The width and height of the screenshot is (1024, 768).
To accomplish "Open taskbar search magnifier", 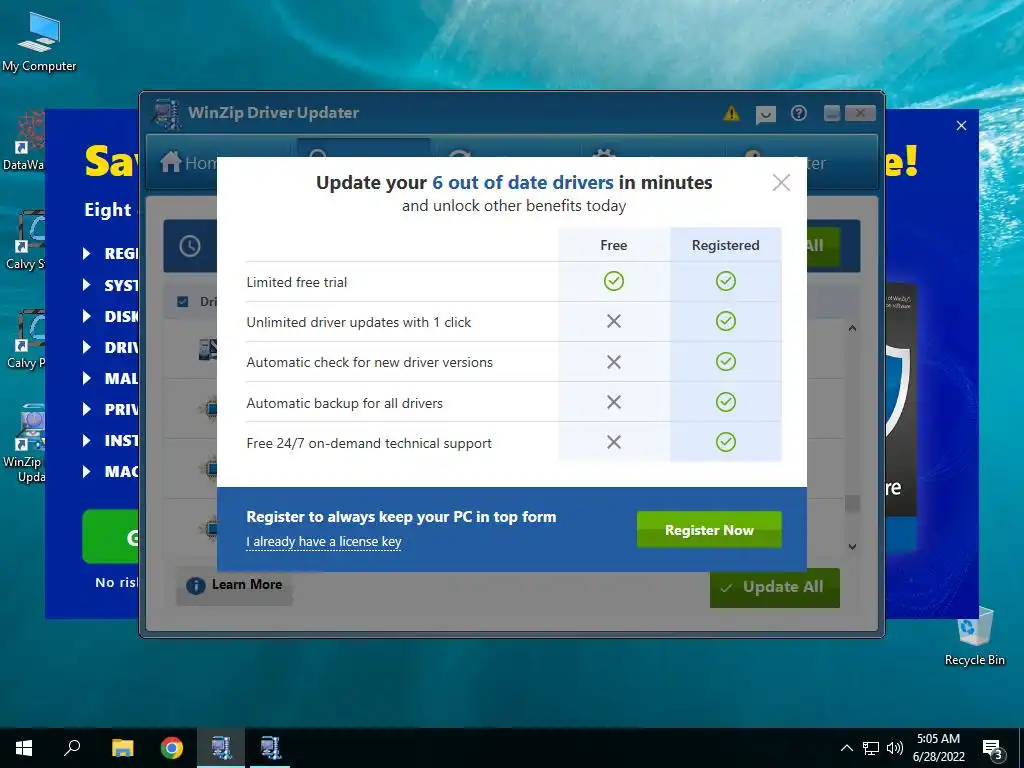I will pyautogui.click(x=72, y=748).
